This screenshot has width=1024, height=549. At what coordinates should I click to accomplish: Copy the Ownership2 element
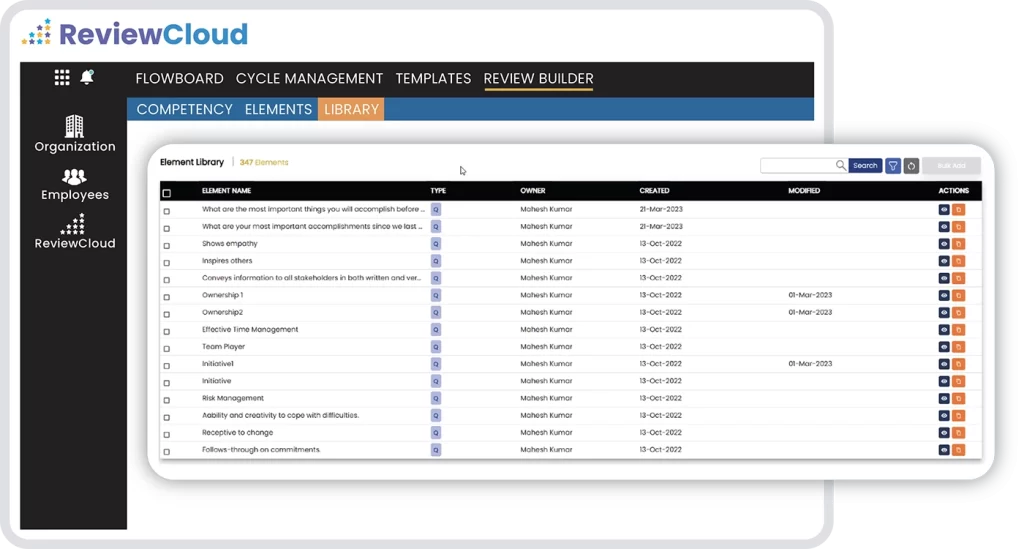coord(959,313)
